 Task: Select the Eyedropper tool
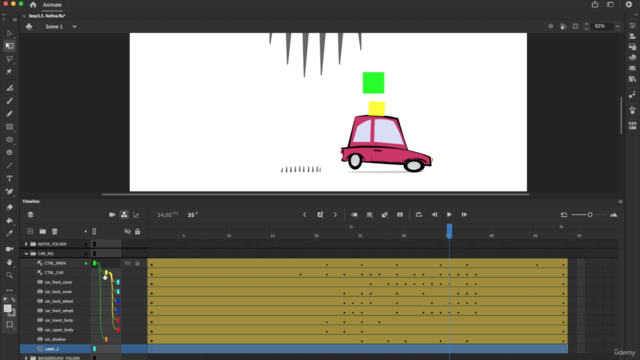9,233
